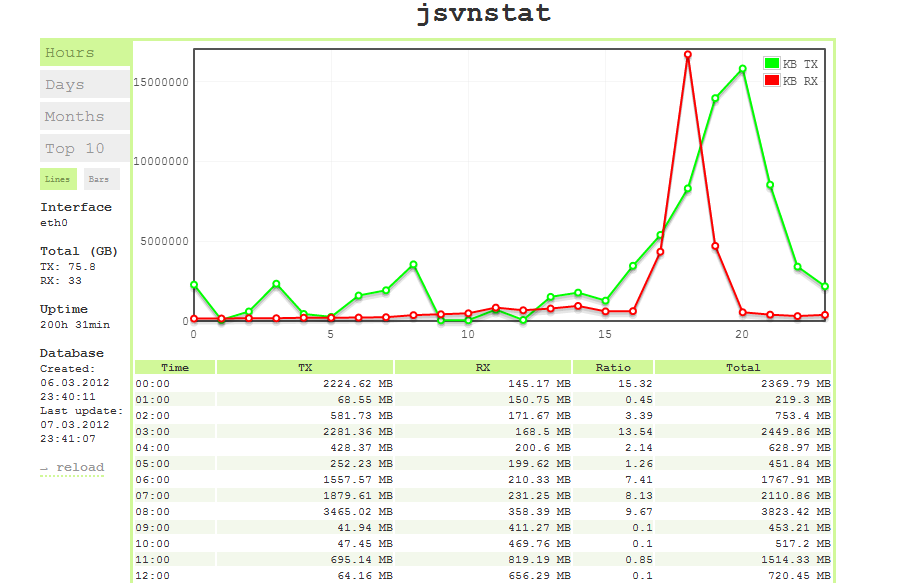Viewport: 920px width, 583px height.
Task: Click the RX value 150.75 MB
Action: point(539,399)
